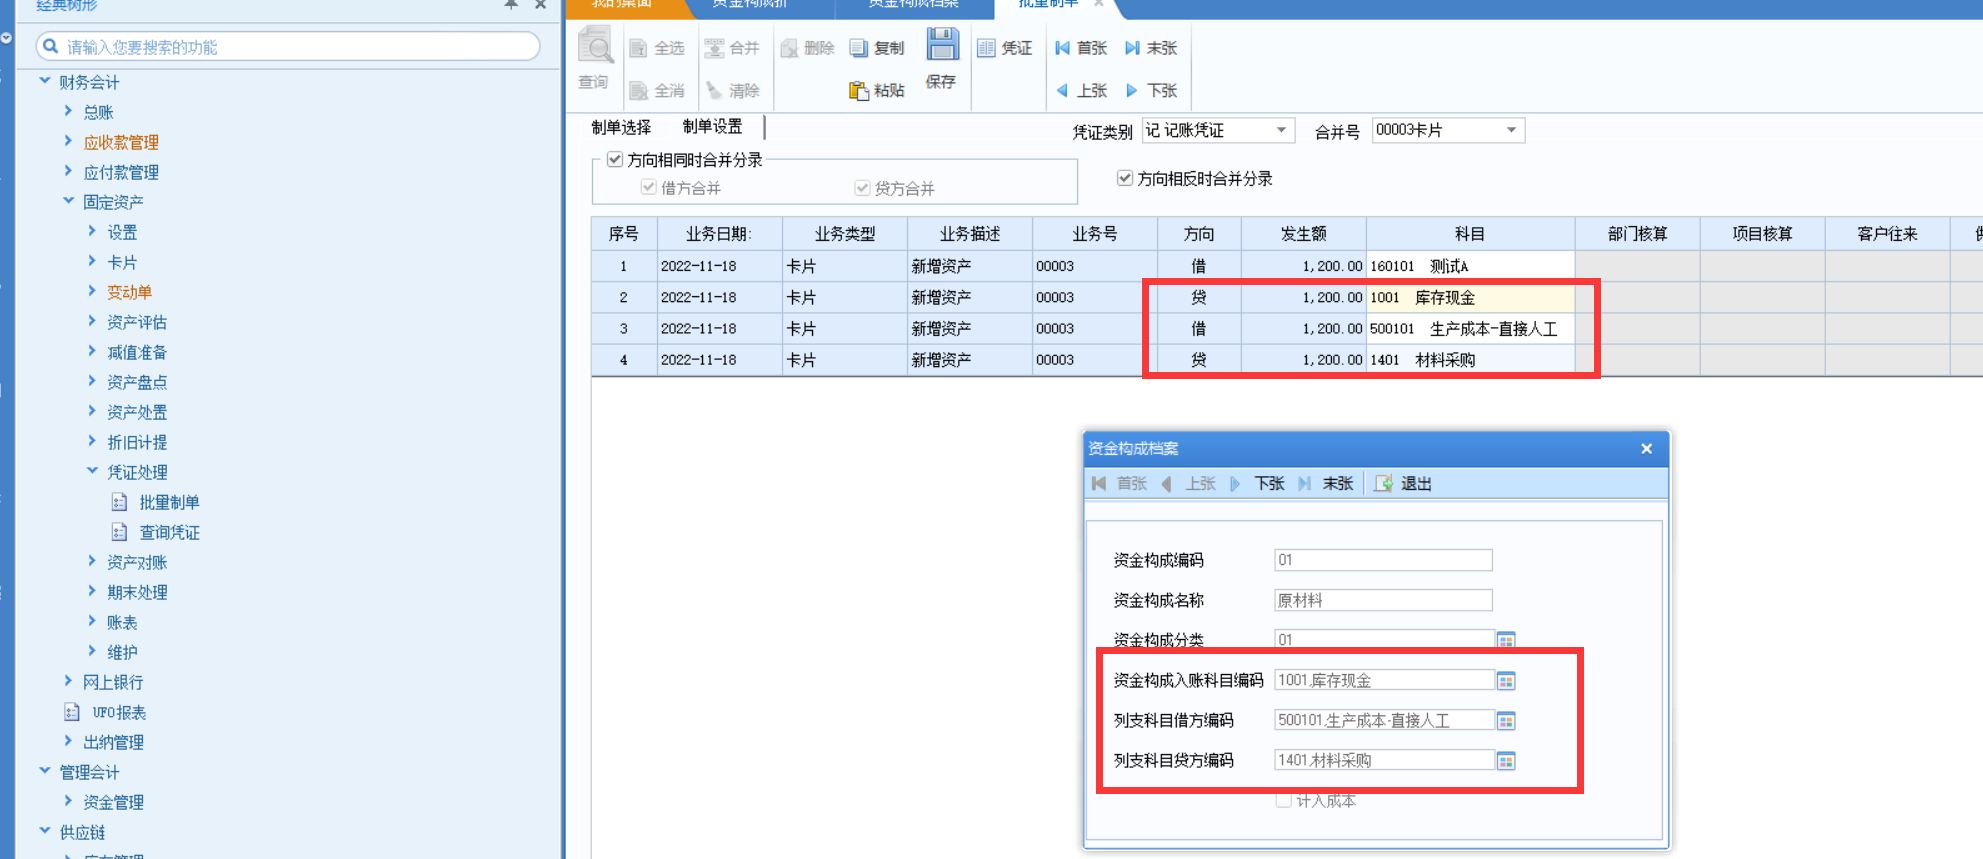Open the 凭证 voucher toolbar icon
The width and height of the screenshot is (1983, 859).
pyautogui.click(x=986, y=48)
